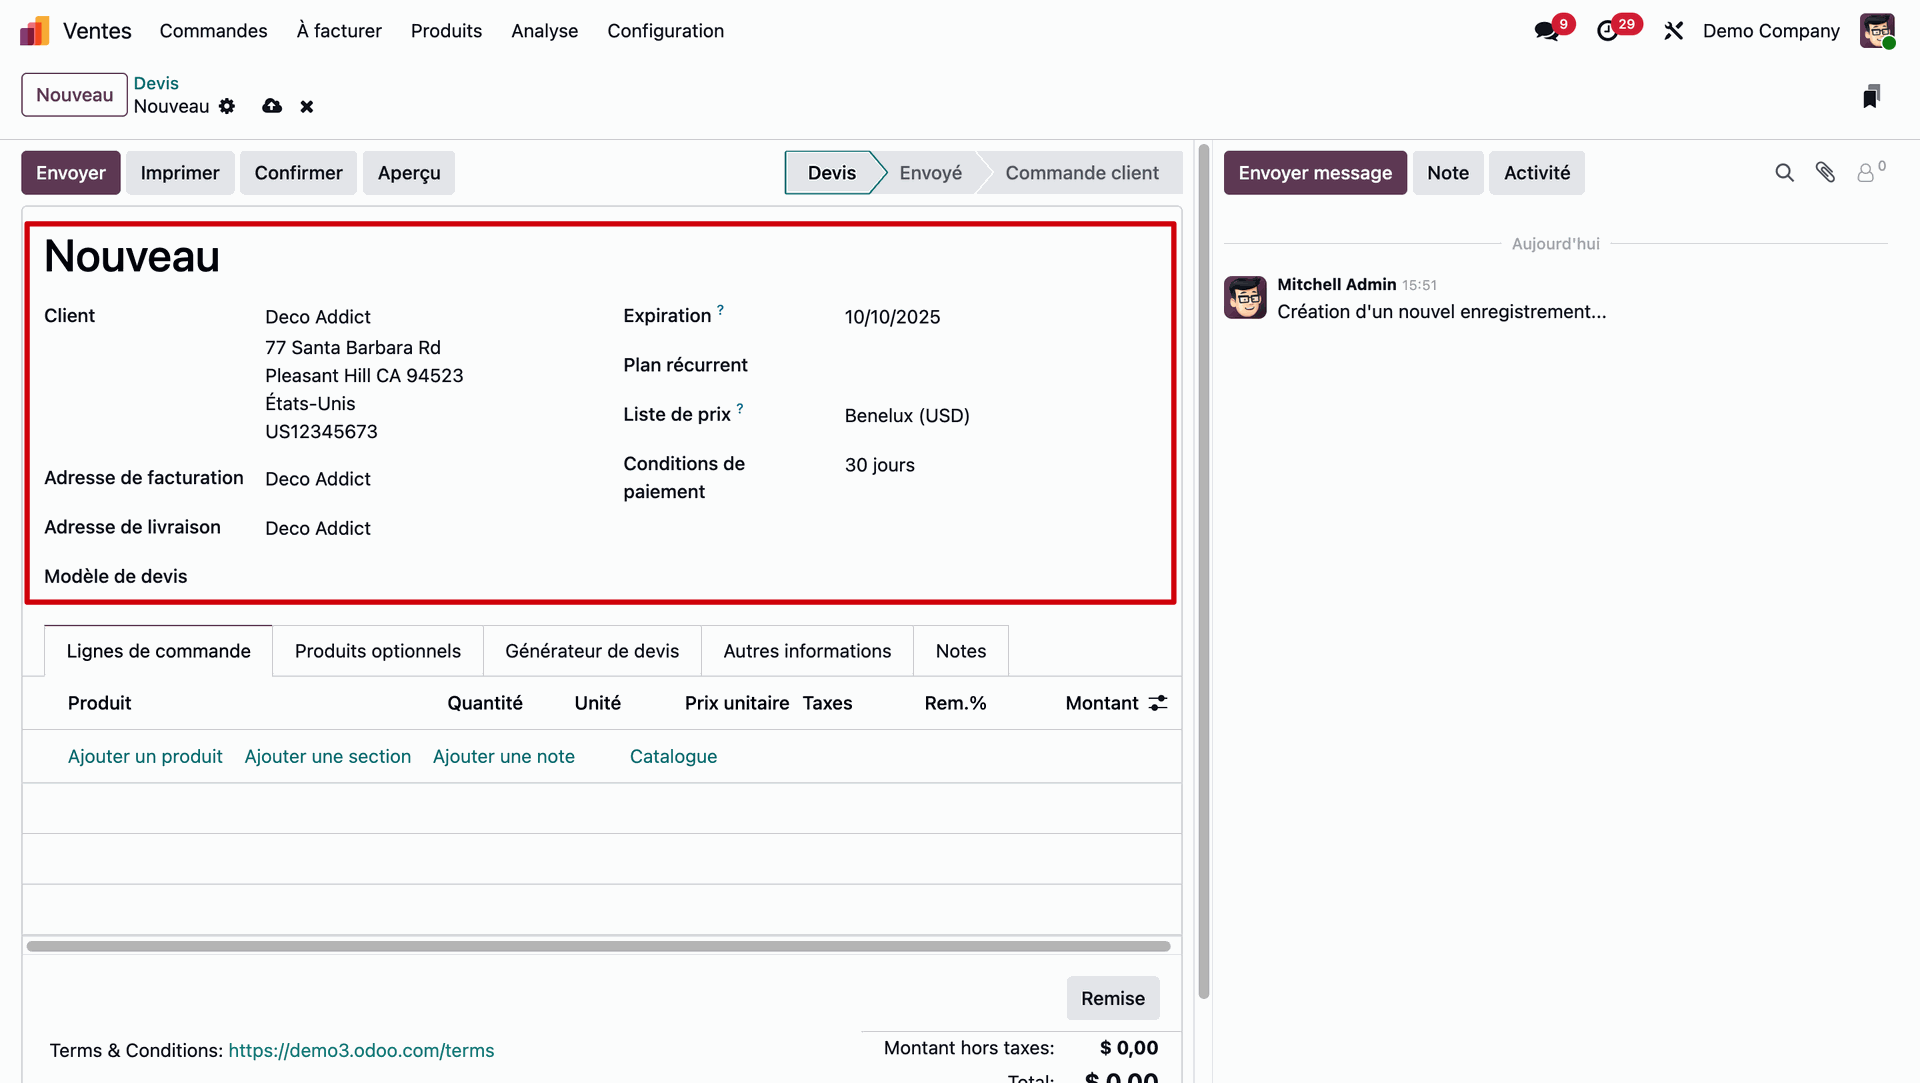Manage followers via the person icon

1867,172
